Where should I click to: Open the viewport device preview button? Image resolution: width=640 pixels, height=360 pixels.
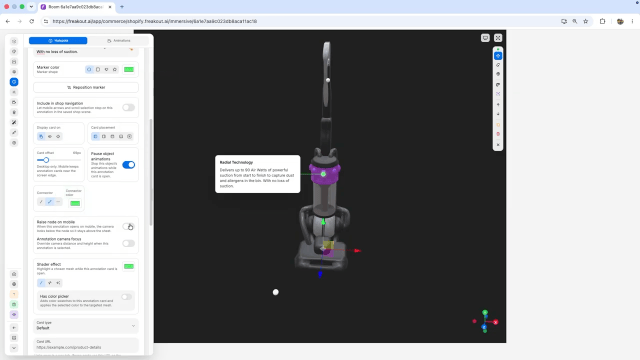[x=485, y=38]
